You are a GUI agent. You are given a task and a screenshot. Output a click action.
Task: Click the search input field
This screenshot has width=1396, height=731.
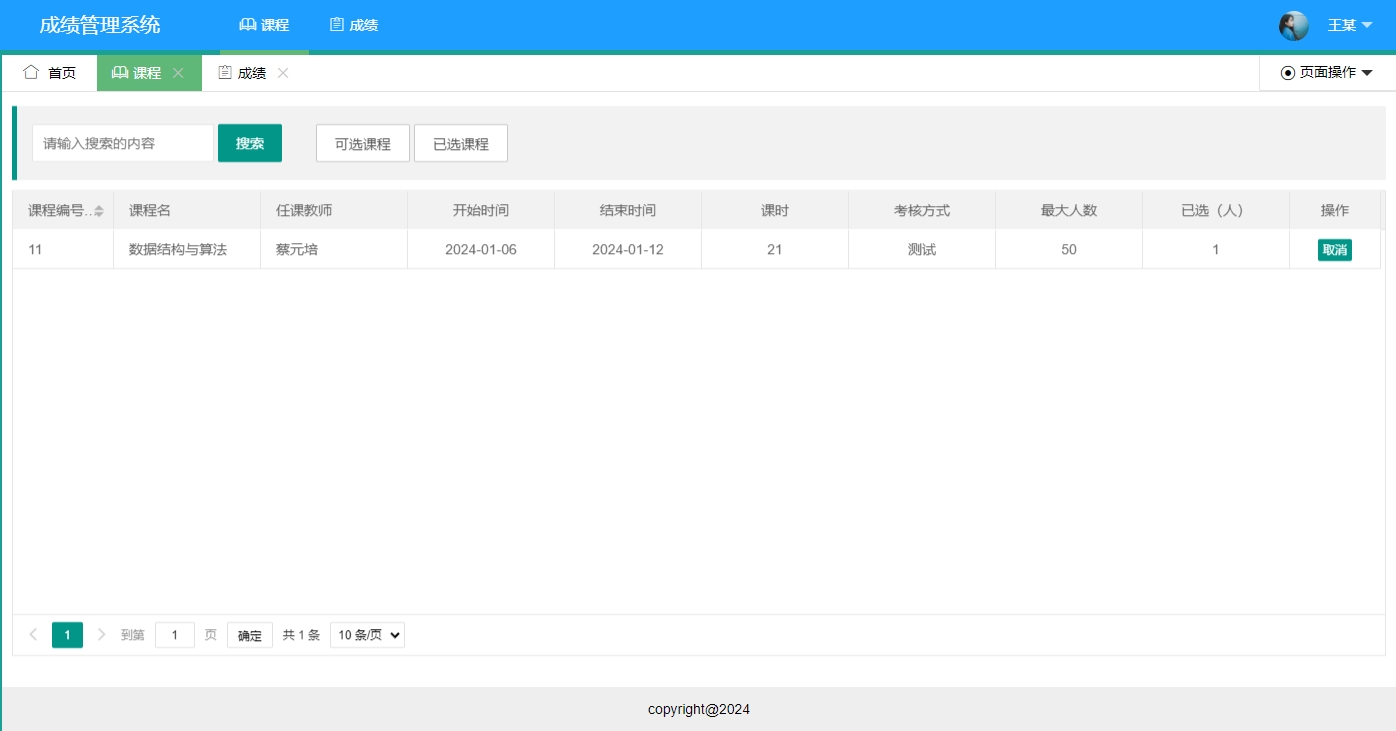point(122,142)
